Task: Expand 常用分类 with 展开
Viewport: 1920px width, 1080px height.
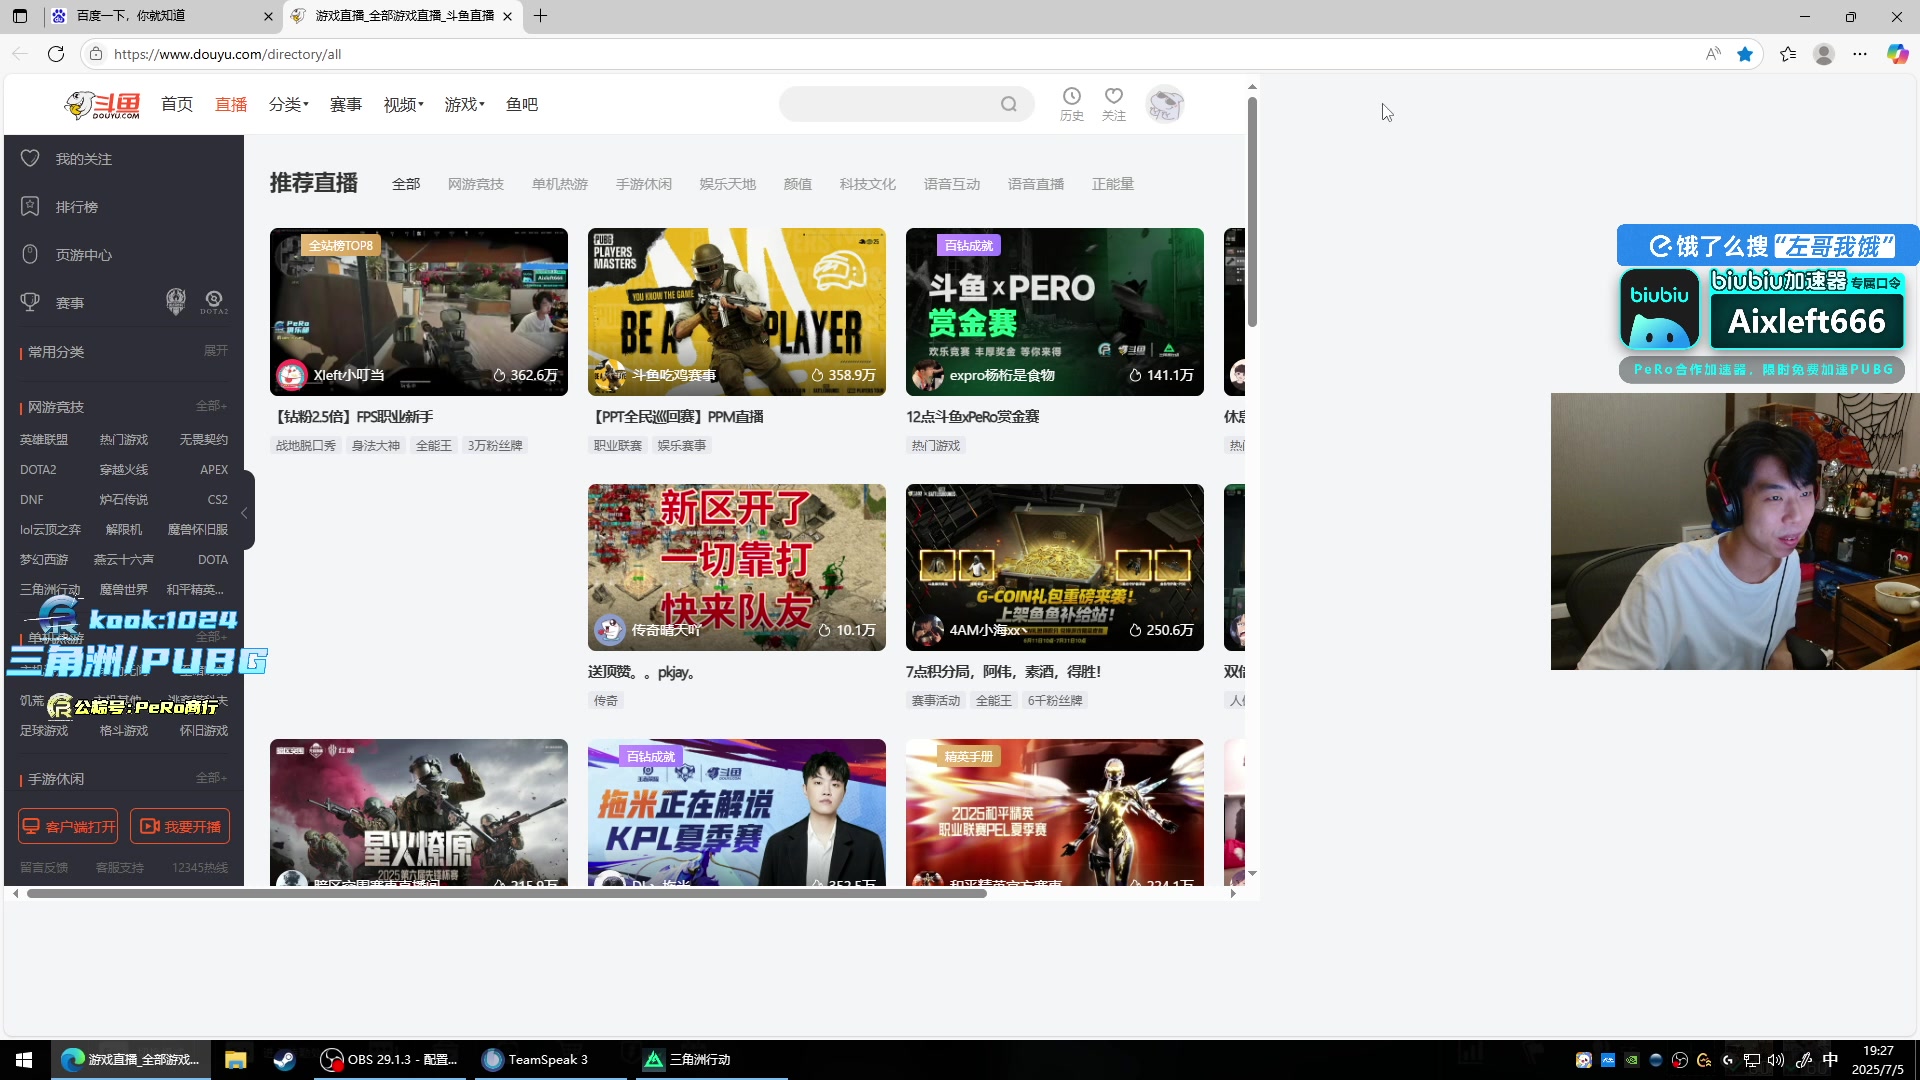Action: [x=216, y=351]
